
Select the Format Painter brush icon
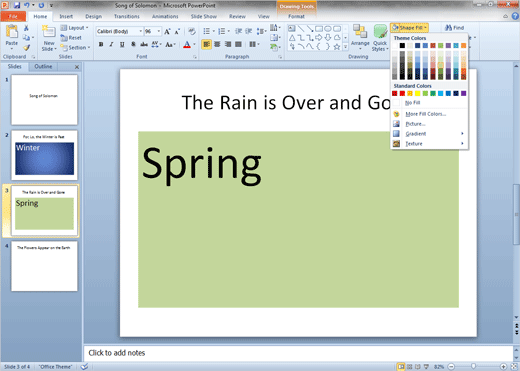pyautogui.click(x=26, y=48)
